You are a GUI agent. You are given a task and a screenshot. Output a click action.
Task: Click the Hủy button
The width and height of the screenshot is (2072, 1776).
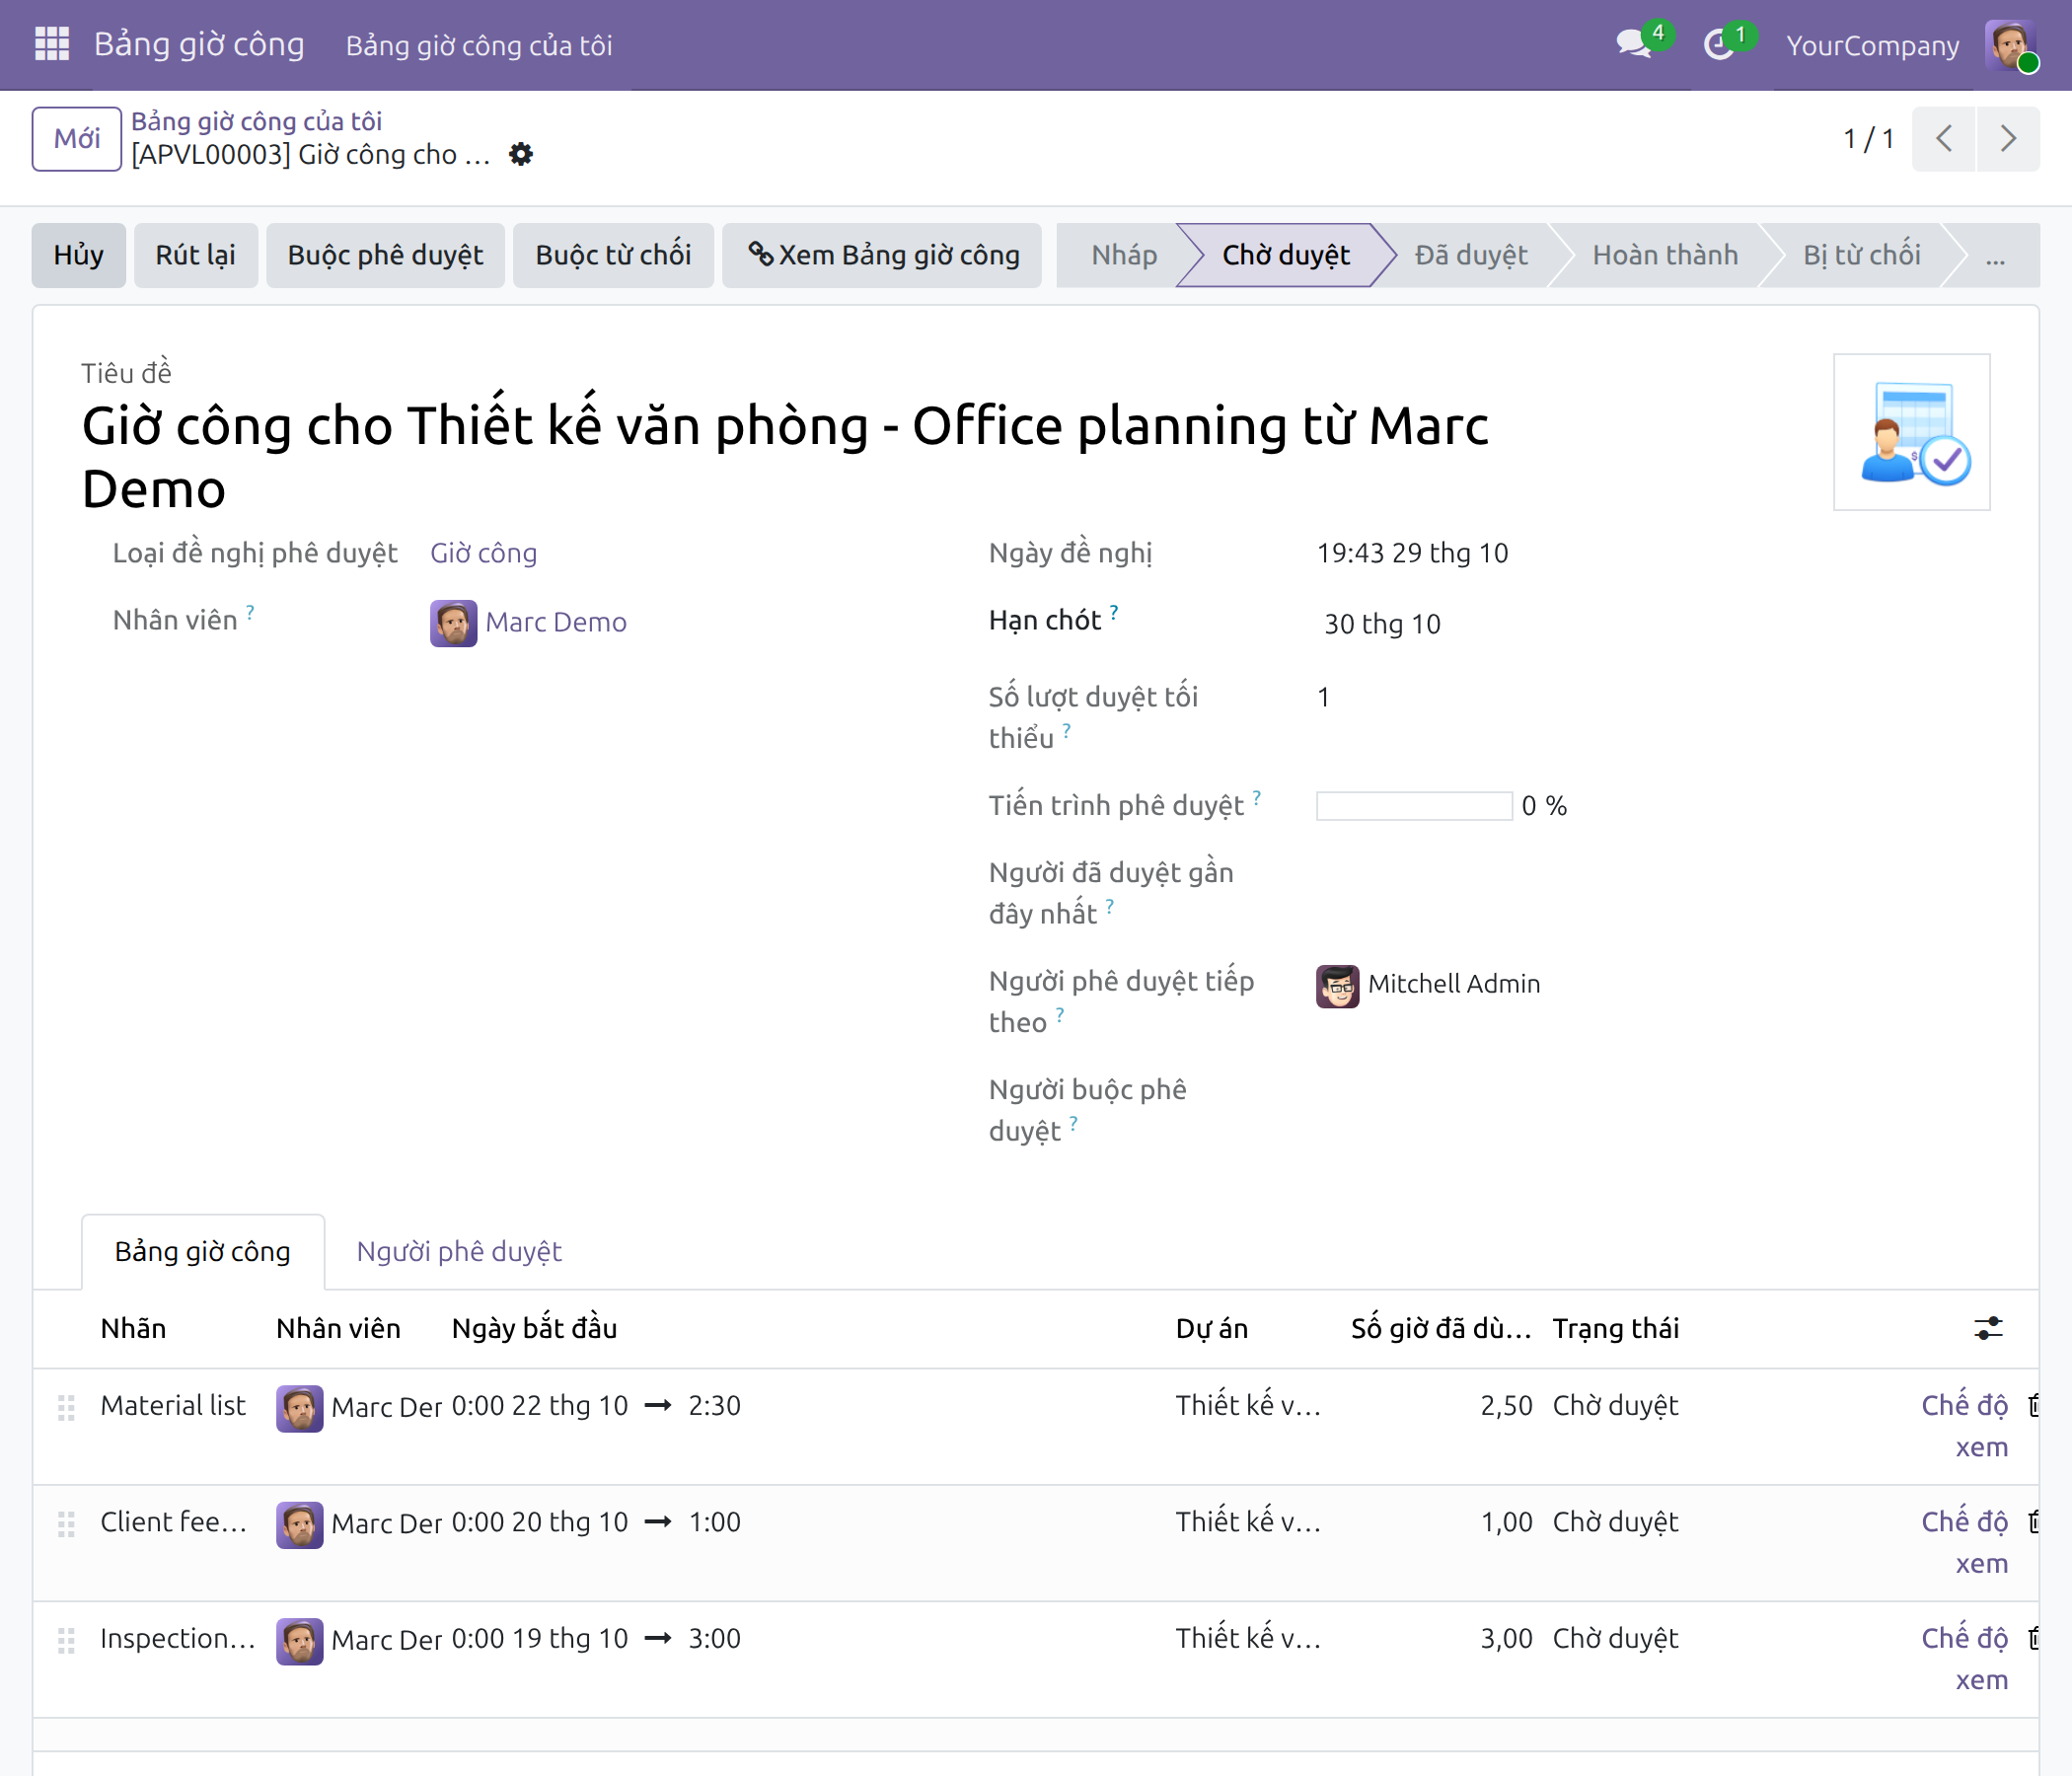click(x=78, y=255)
